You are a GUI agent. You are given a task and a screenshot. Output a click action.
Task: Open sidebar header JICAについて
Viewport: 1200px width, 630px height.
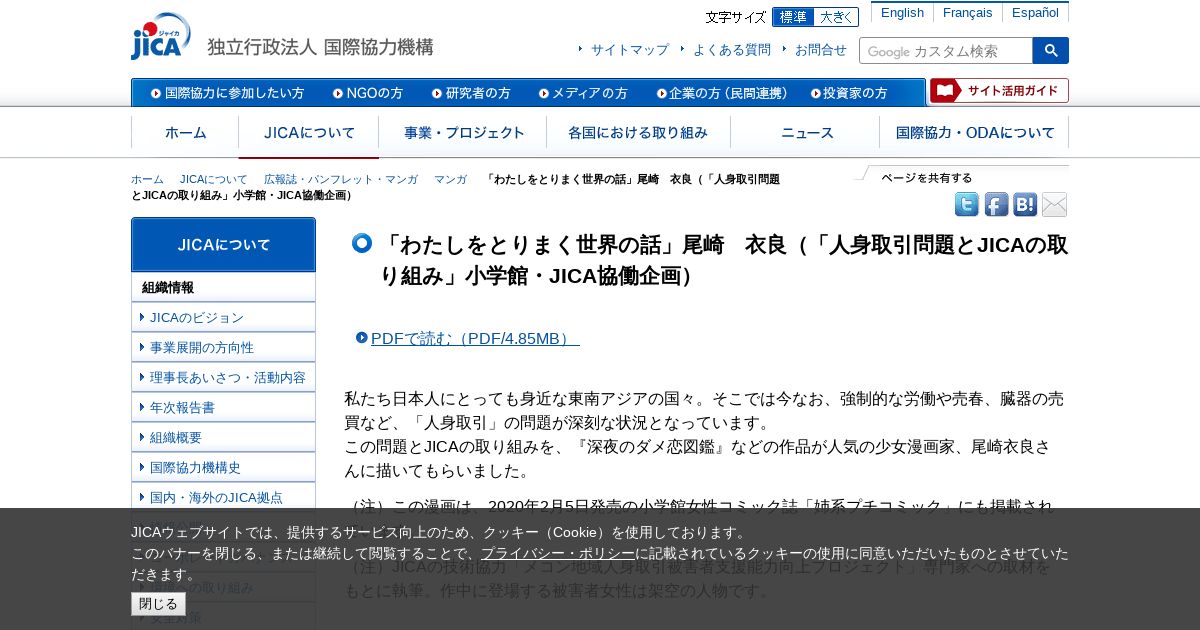223,245
